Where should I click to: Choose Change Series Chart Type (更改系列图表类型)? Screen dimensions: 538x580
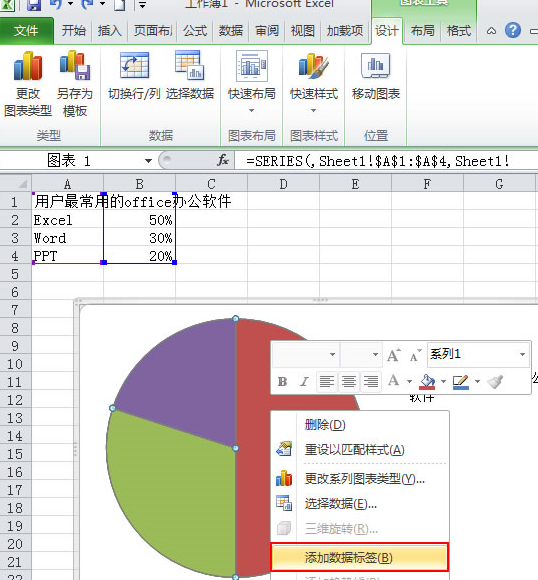click(360, 479)
